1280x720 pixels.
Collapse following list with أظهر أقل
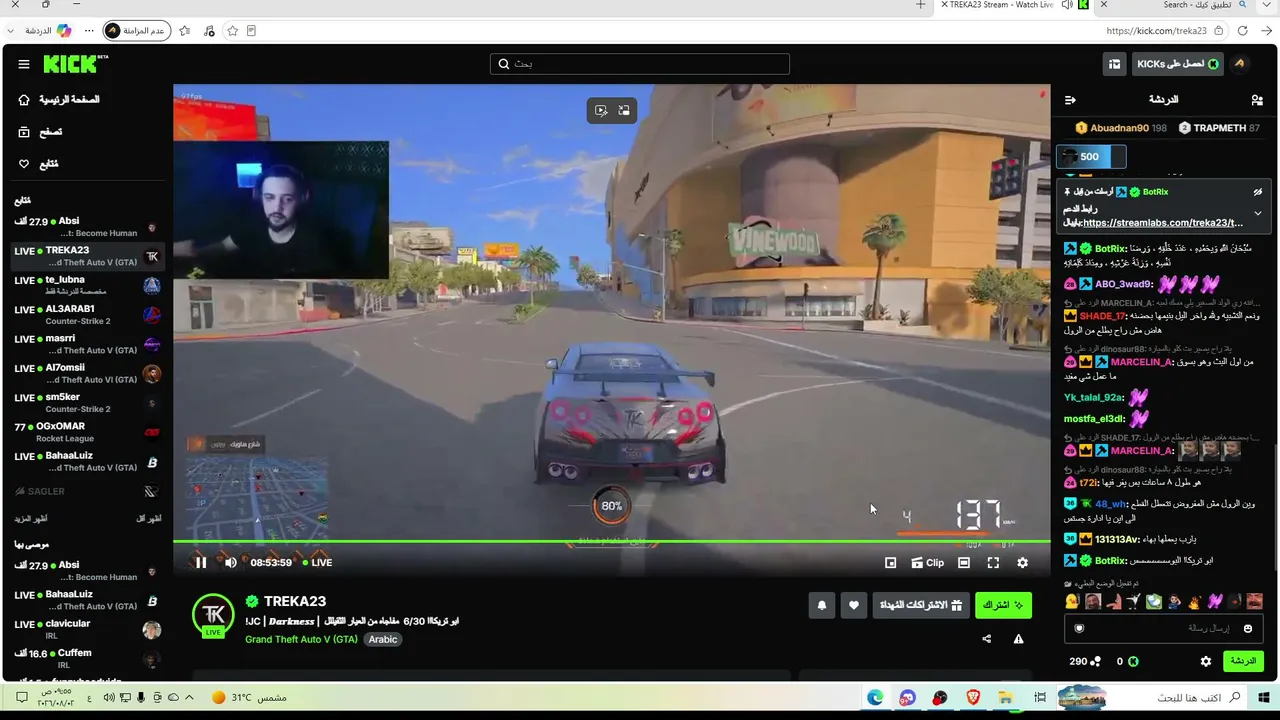[148, 519]
